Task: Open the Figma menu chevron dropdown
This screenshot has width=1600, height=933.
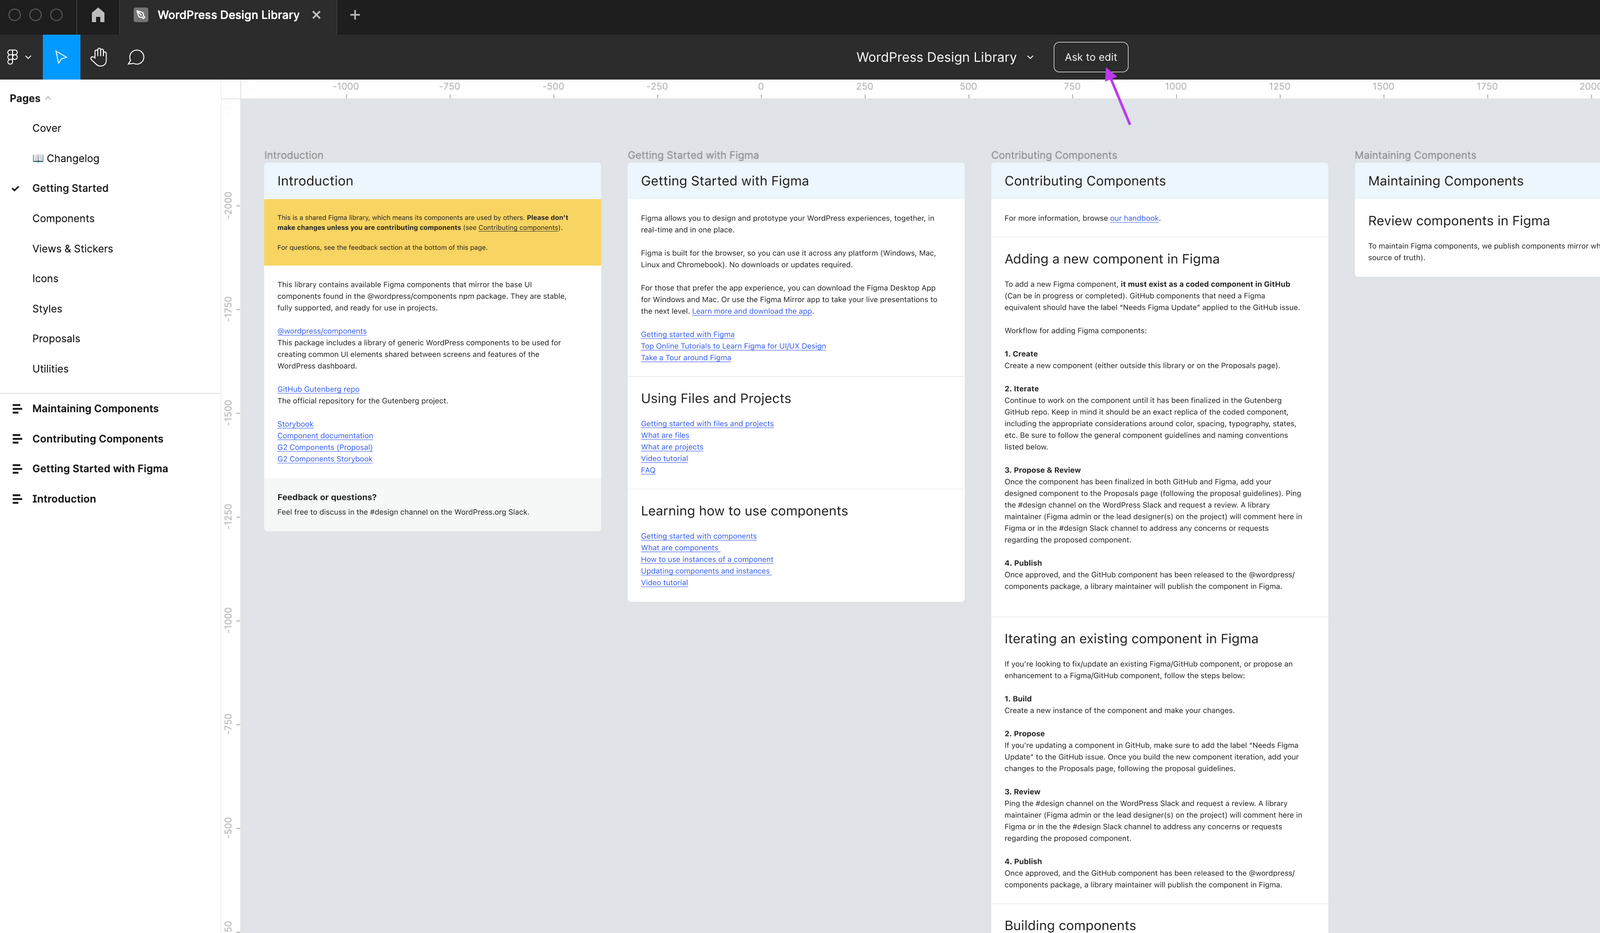Action: pyautogui.click(x=30, y=56)
